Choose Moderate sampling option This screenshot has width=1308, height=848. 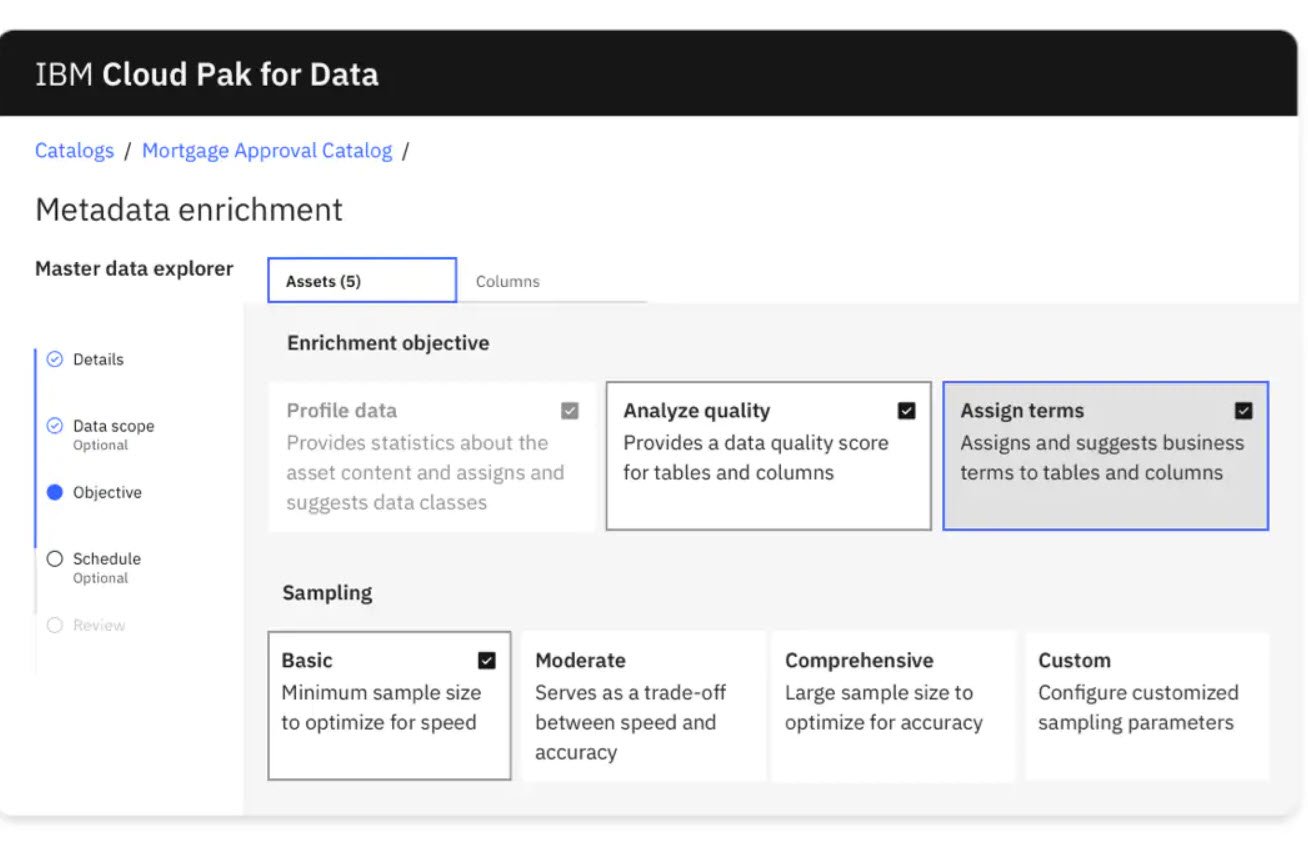(643, 705)
